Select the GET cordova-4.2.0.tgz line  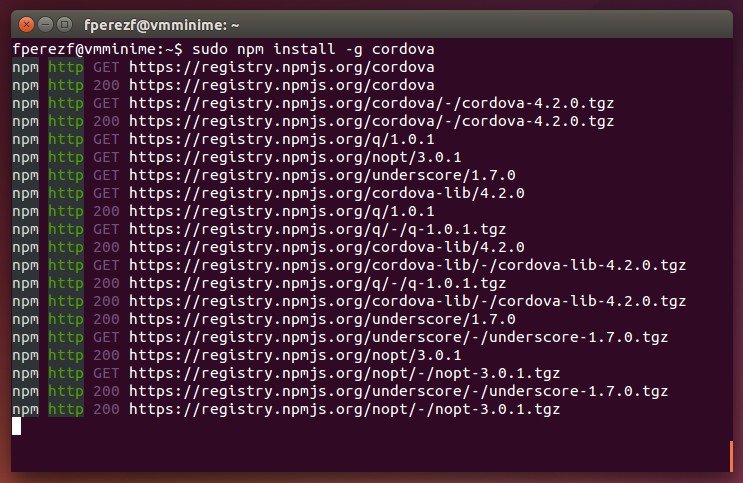click(313, 103)
